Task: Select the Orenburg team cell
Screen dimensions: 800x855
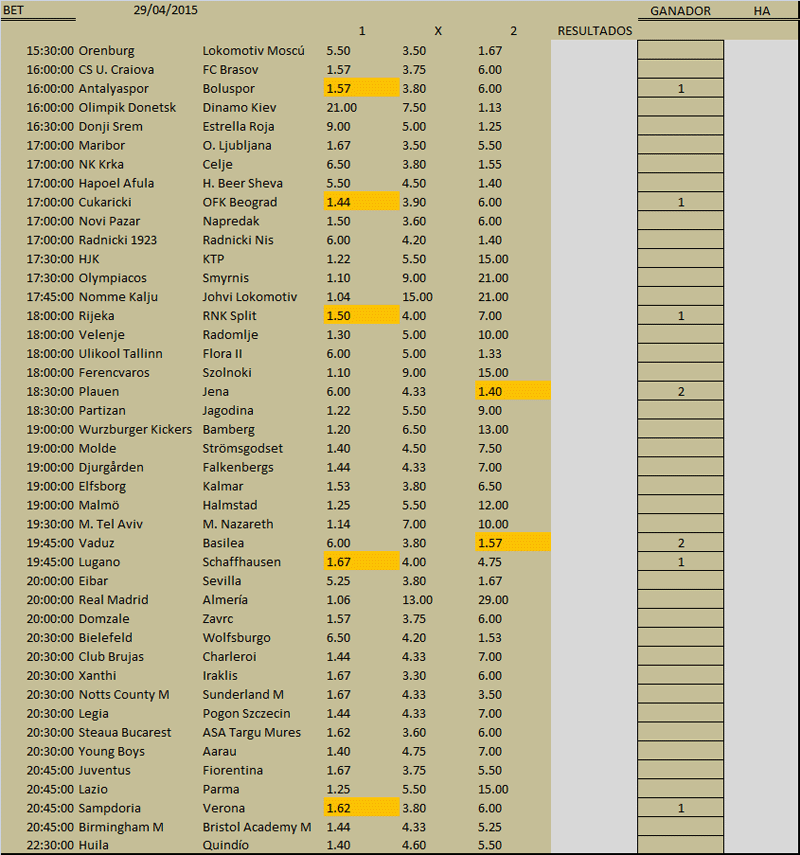Action: click(x=106, y=51)
